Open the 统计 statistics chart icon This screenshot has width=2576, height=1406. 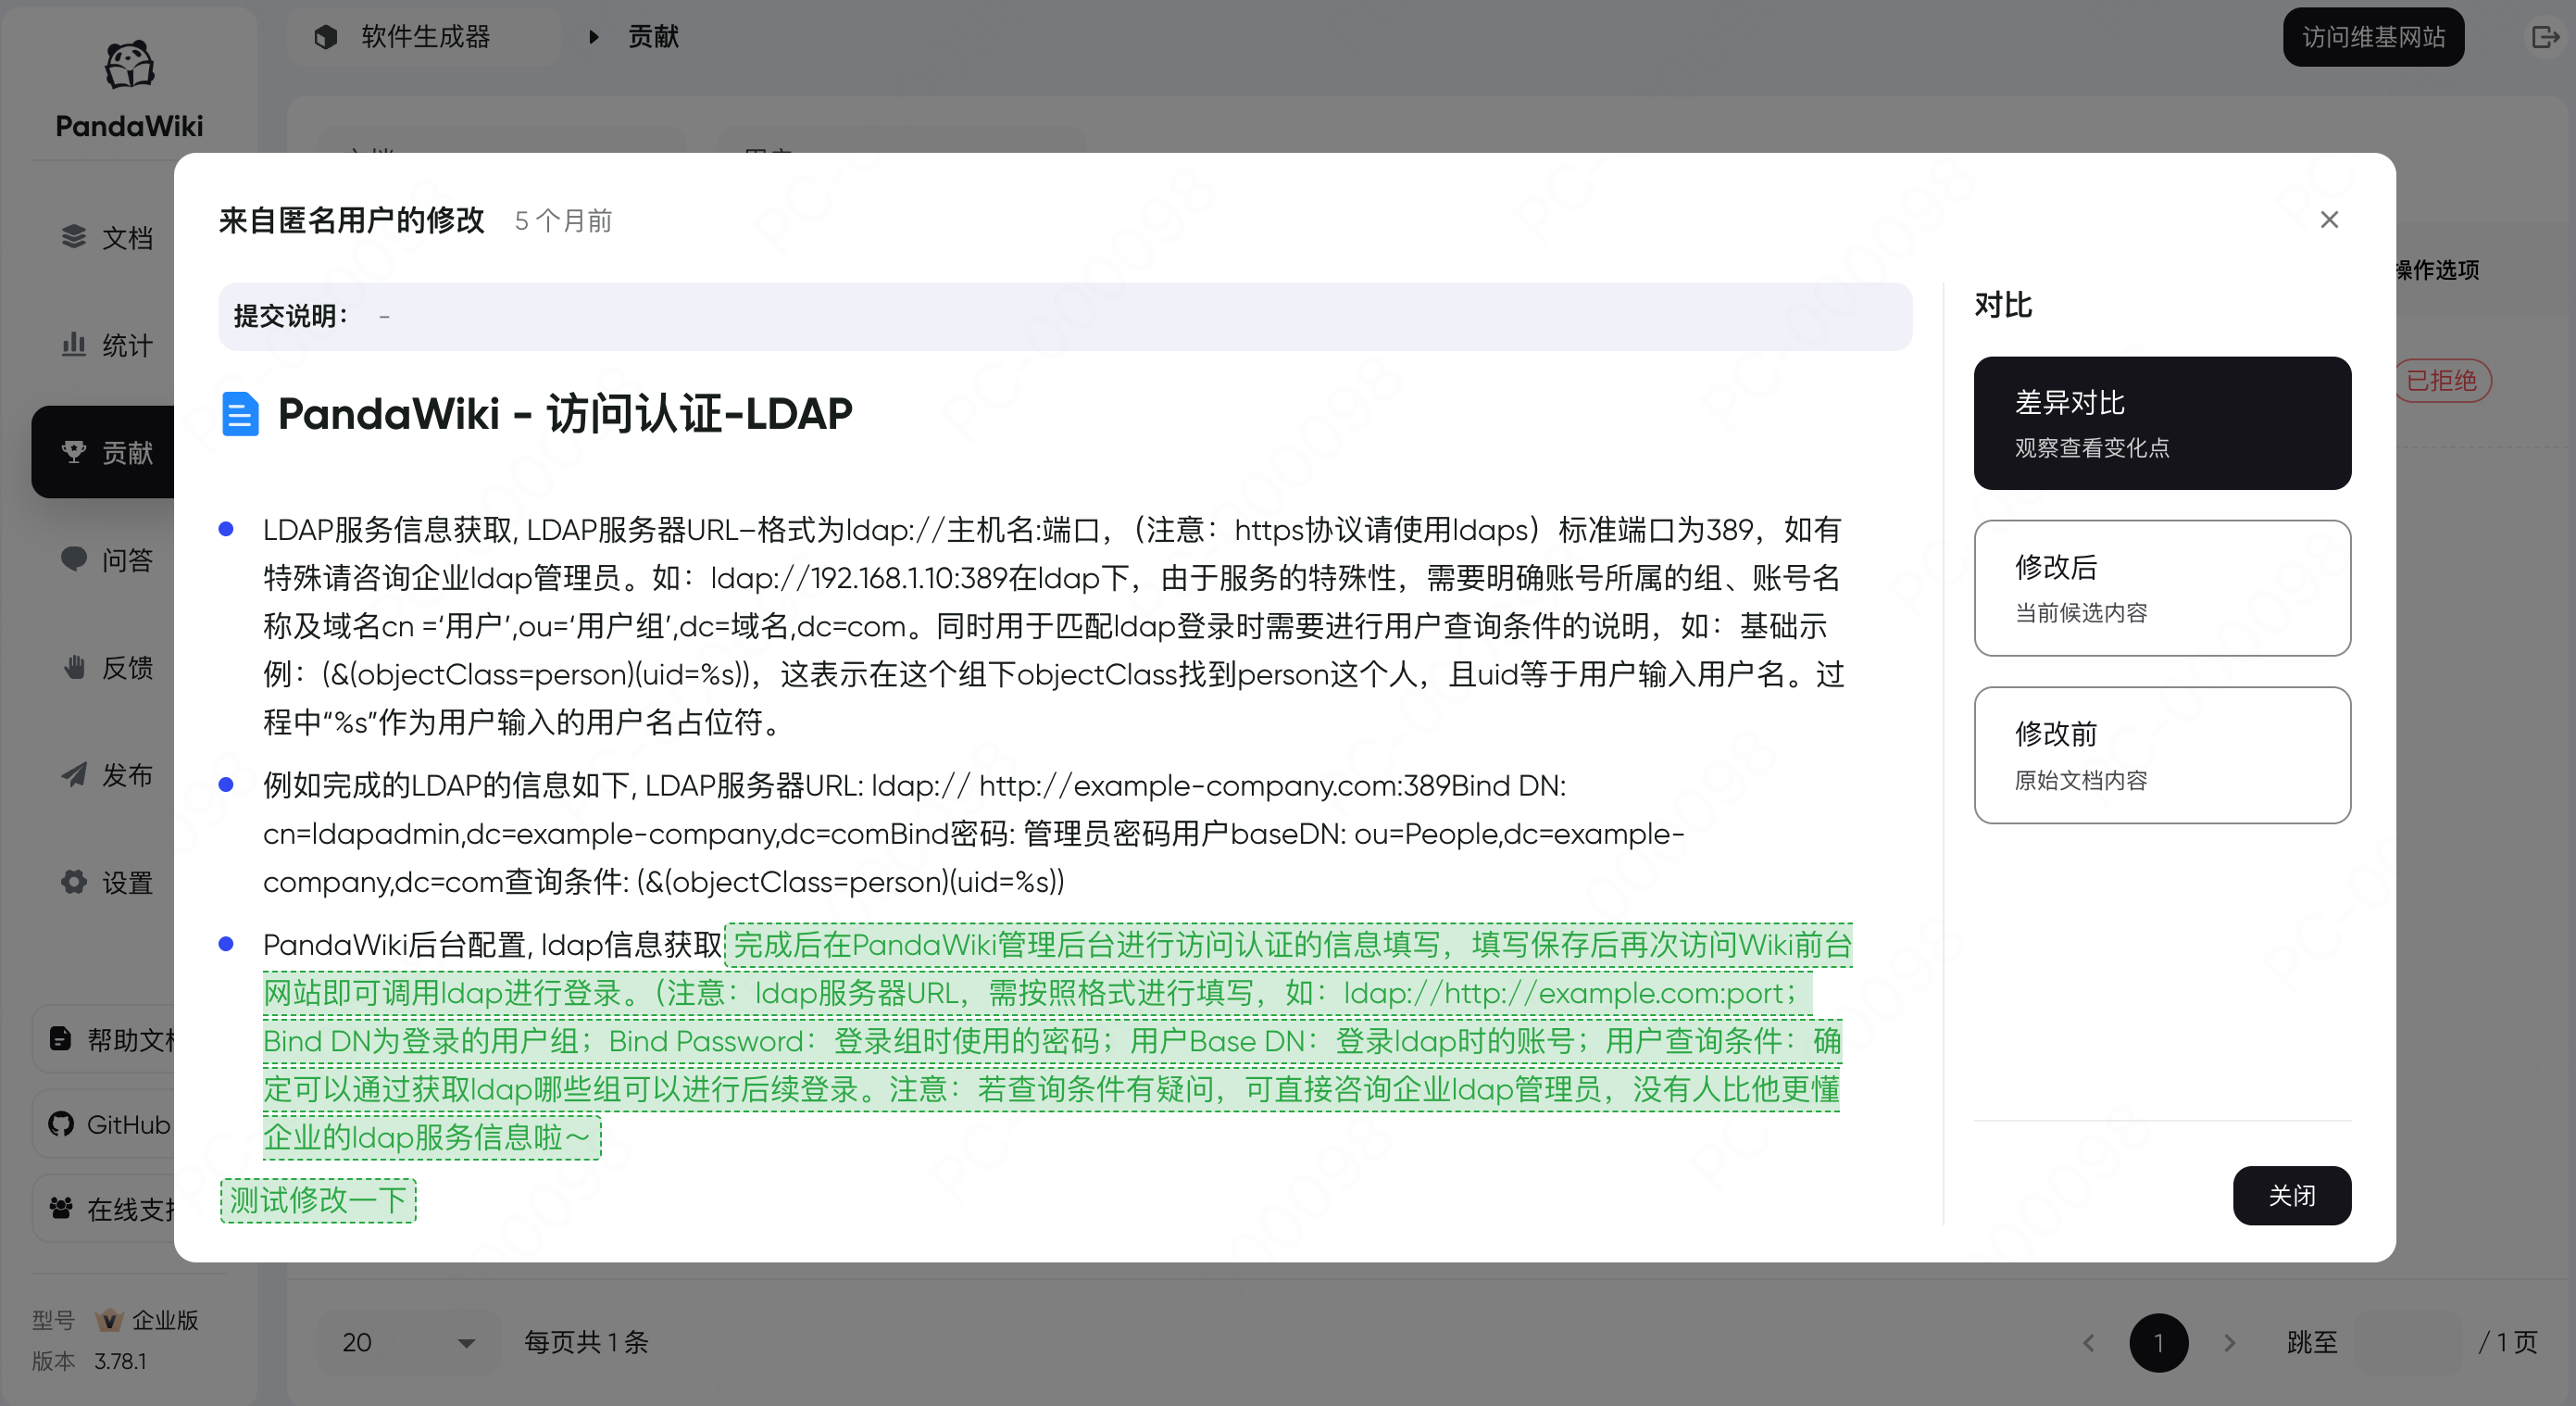tap(73, 344)
